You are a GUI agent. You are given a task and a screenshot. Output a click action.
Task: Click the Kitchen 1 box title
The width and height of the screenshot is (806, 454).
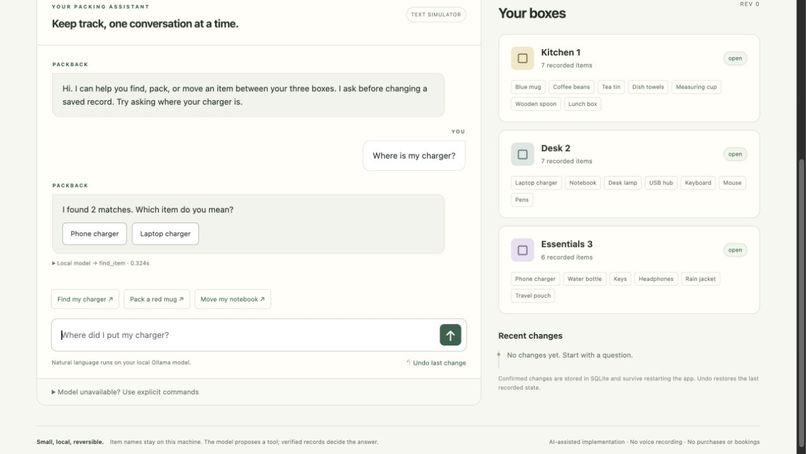pyautogui.click(x=560, y=52)
